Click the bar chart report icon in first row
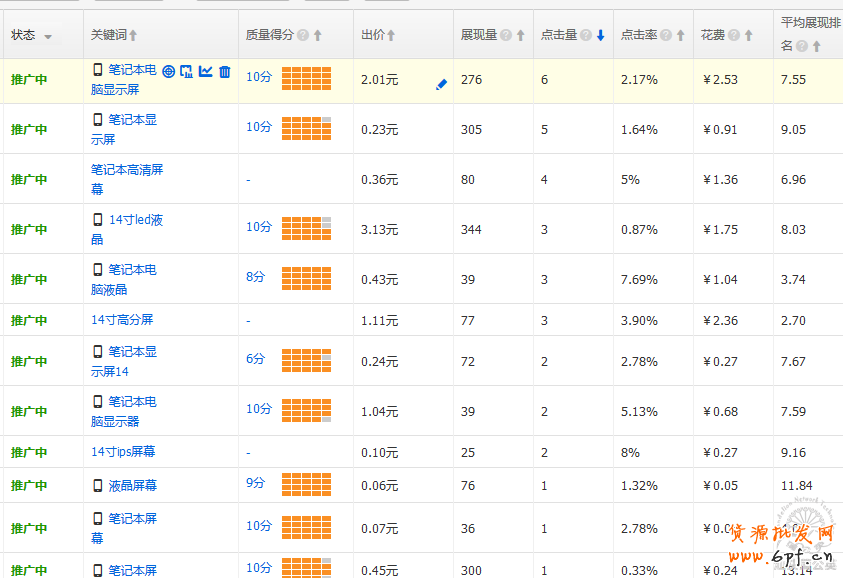 coord(186,71)
